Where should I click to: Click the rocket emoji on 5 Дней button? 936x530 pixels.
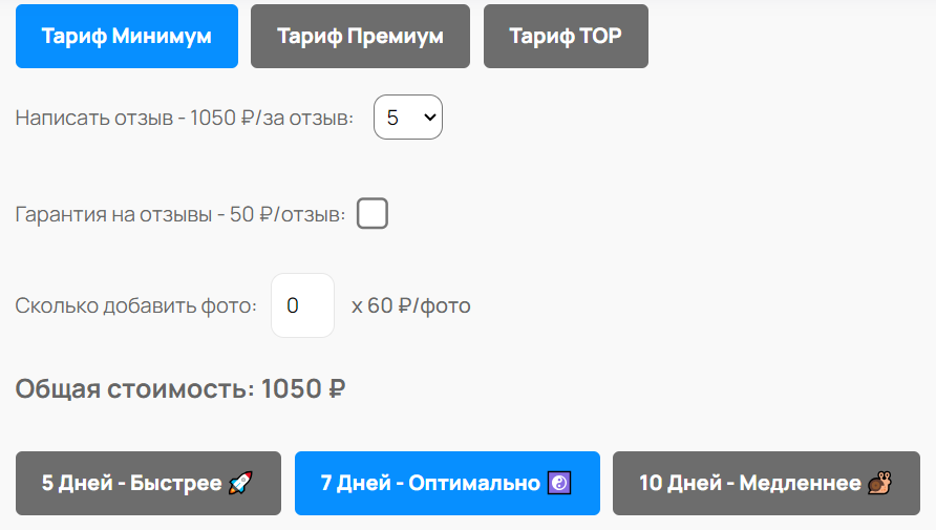pyautogui.click(x=240, y=483)
